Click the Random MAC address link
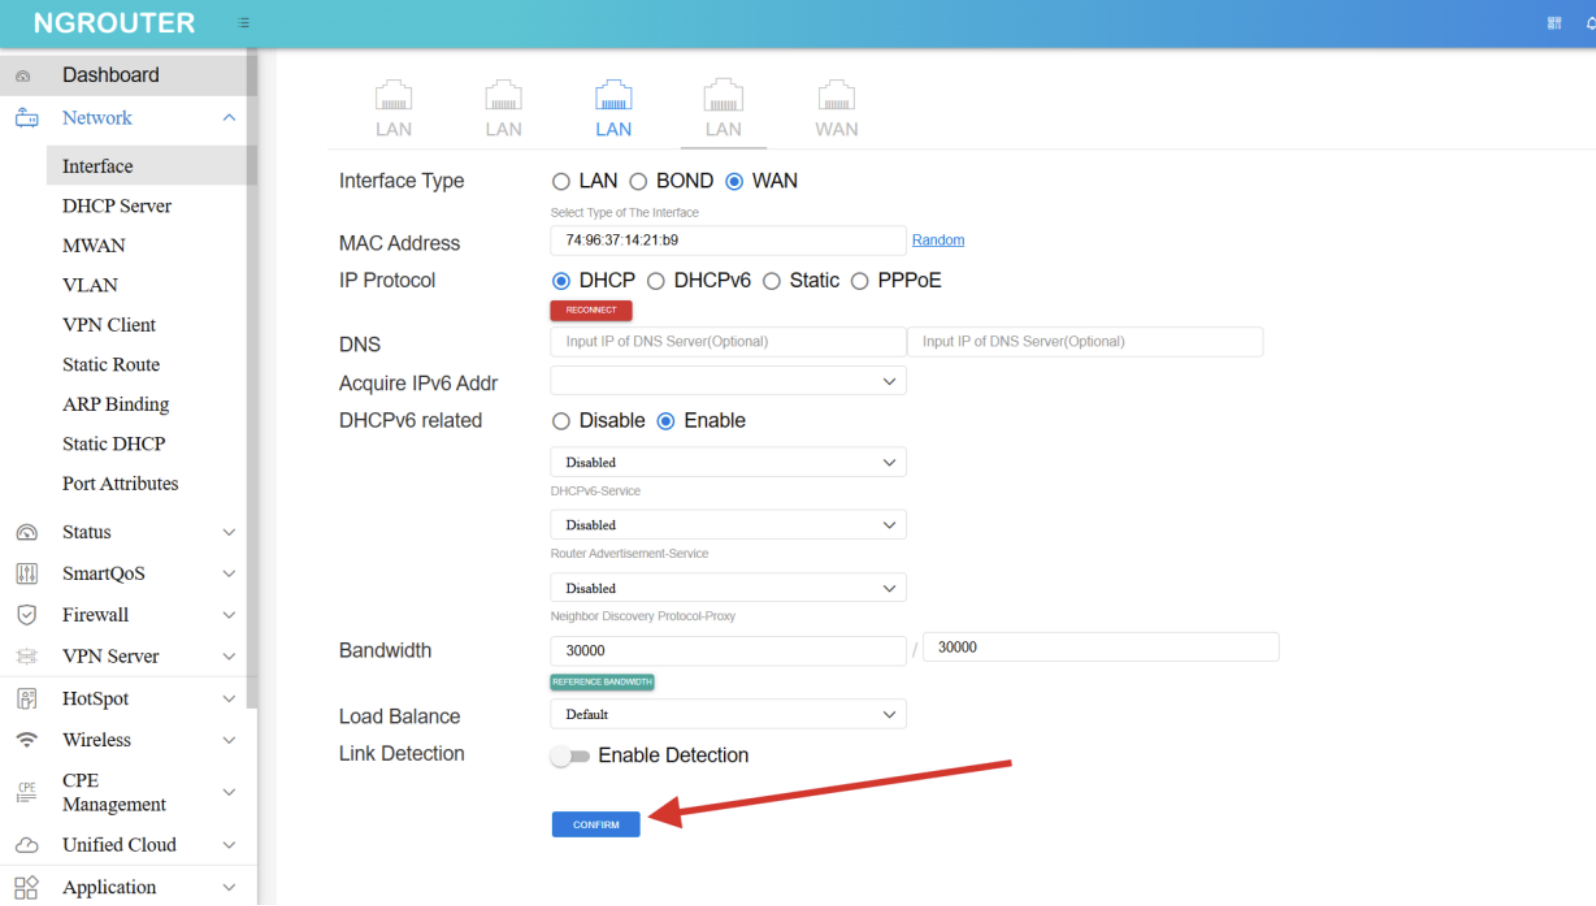This screenshot has width=1596, height=906. tap(937, 241)
